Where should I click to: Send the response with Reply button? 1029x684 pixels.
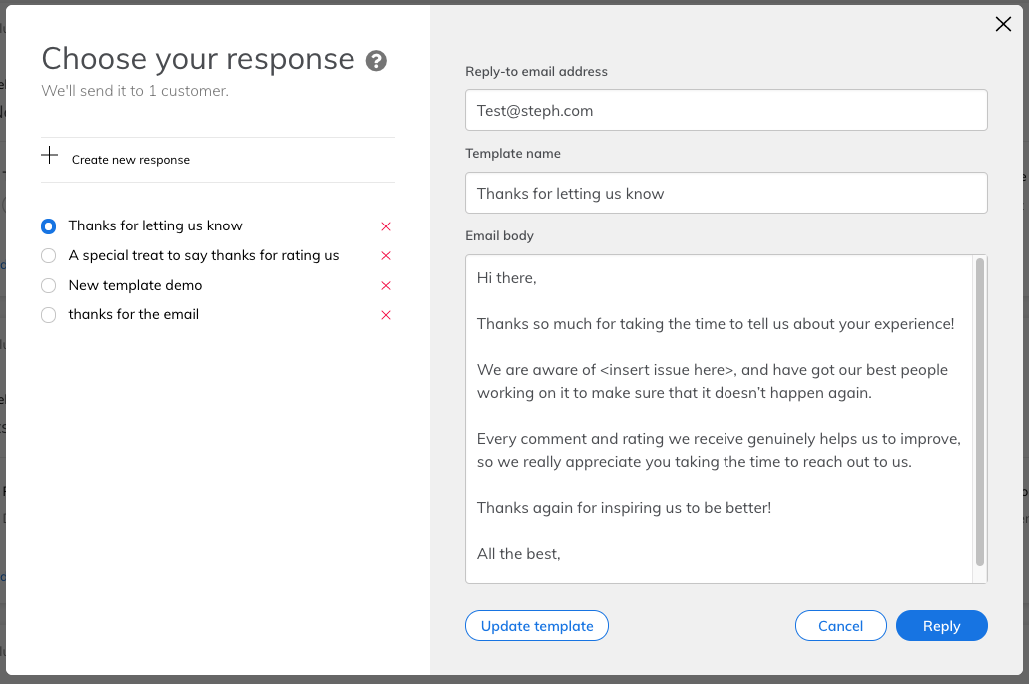(x=941, y=626)
